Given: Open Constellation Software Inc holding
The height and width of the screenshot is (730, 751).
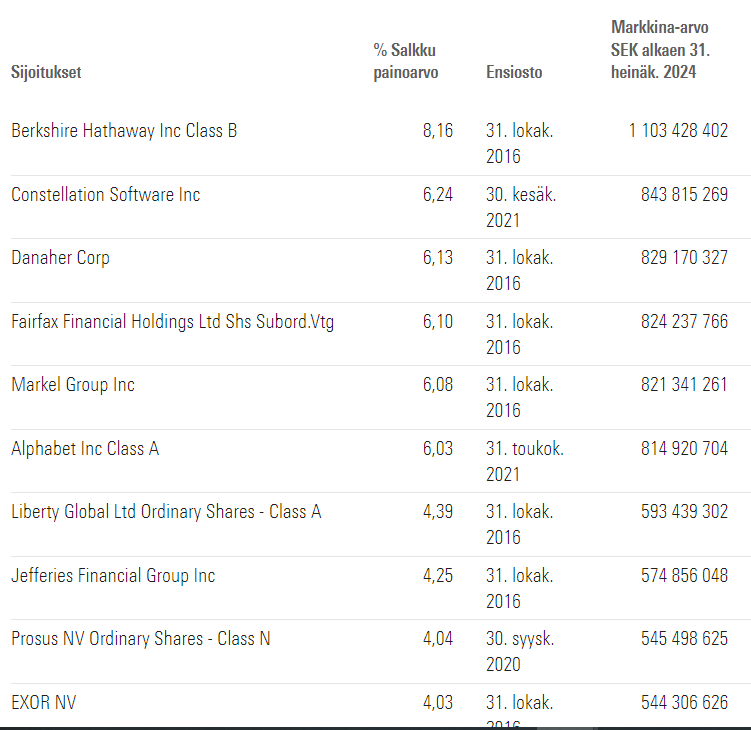Looking at the screenshot, I should pos(105,195).
